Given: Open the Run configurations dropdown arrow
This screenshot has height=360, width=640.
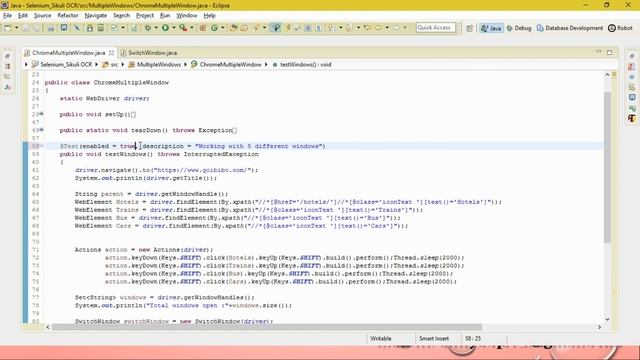Looking at the screenshot, I should click(x=174, y=28).
